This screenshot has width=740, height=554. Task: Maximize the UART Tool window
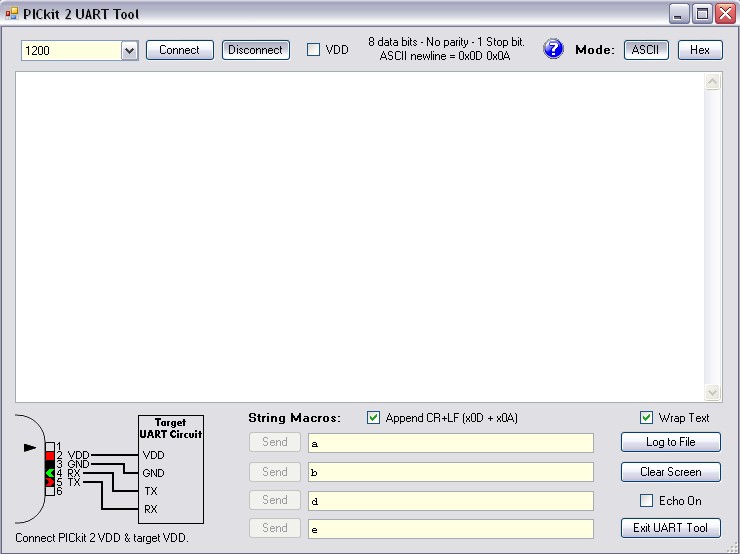702,14
